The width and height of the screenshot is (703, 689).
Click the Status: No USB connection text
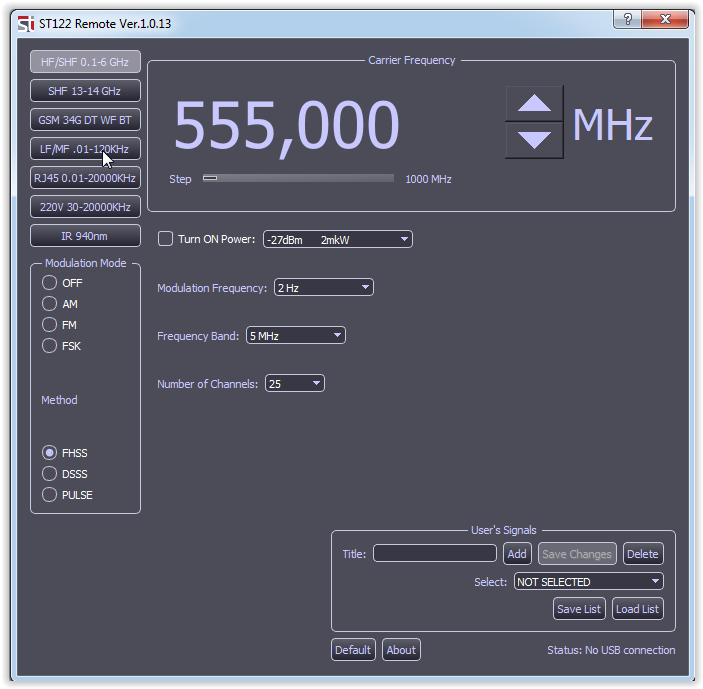[611, 650]
